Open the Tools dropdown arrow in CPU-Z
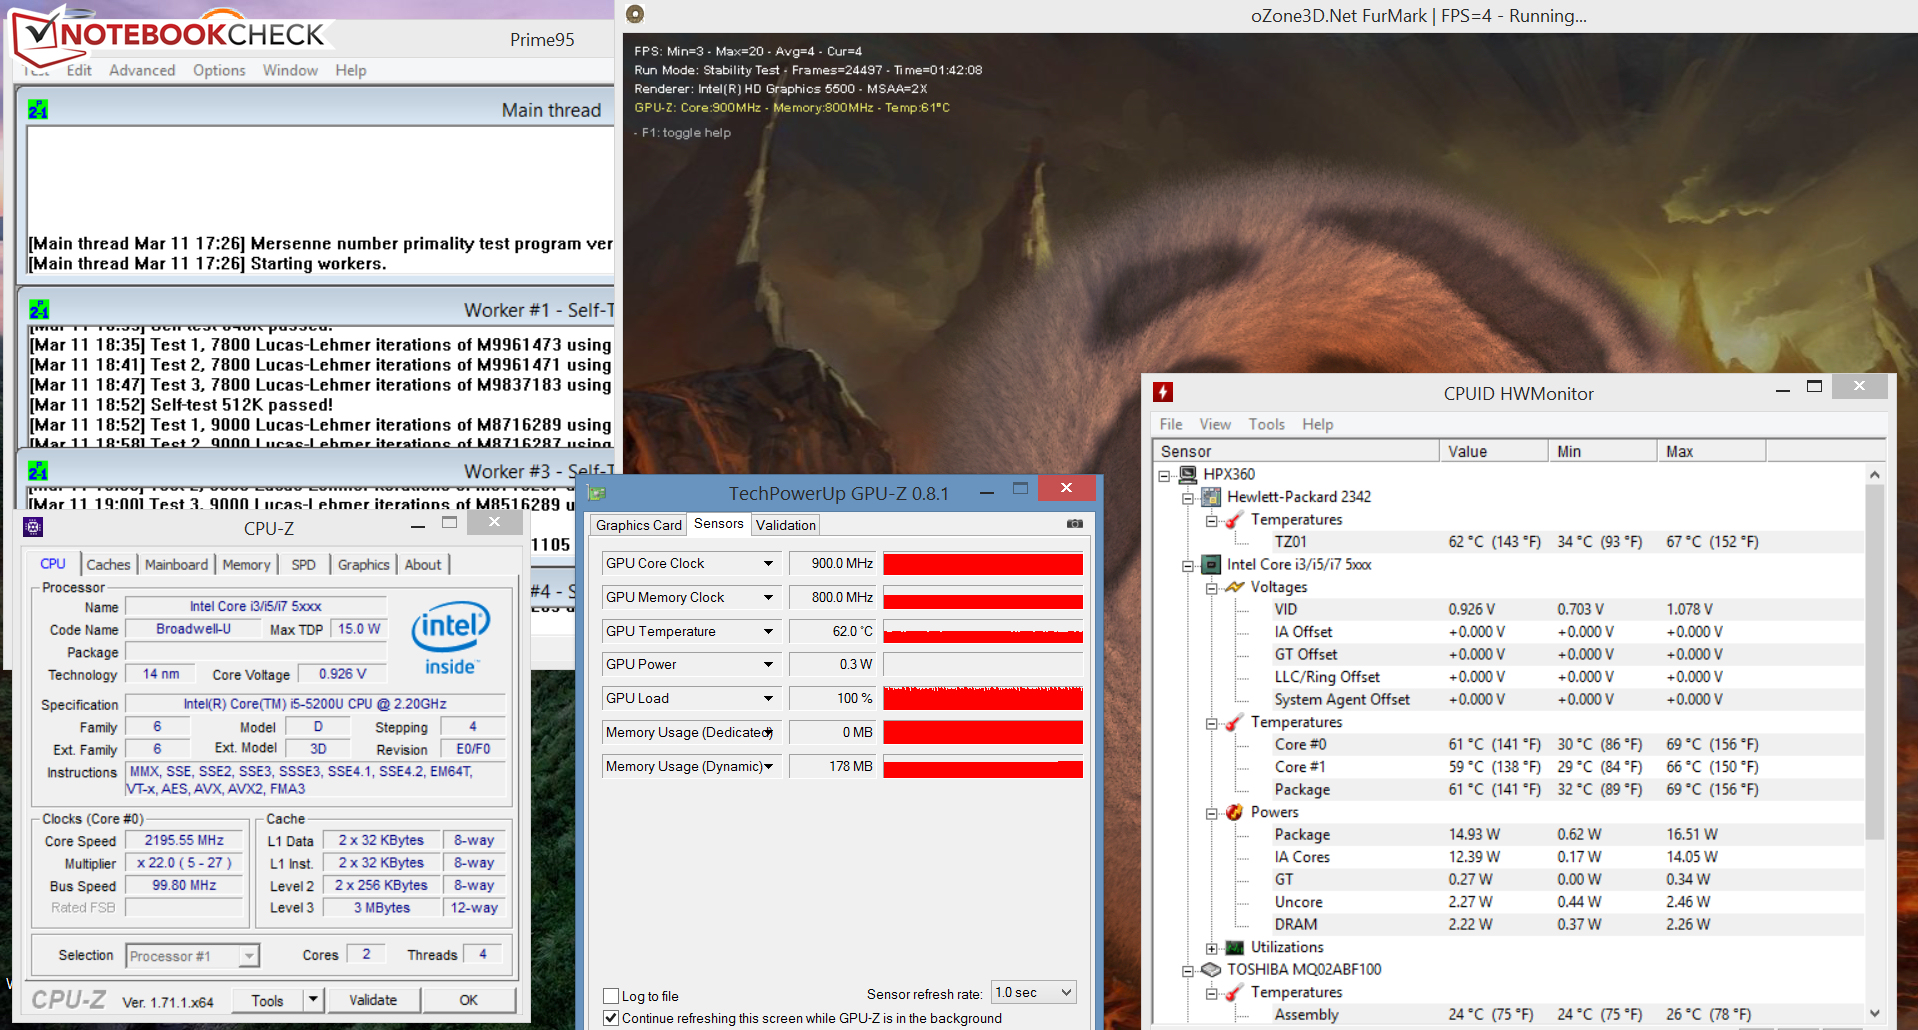The image size is (1918, 1030). 313,1000
